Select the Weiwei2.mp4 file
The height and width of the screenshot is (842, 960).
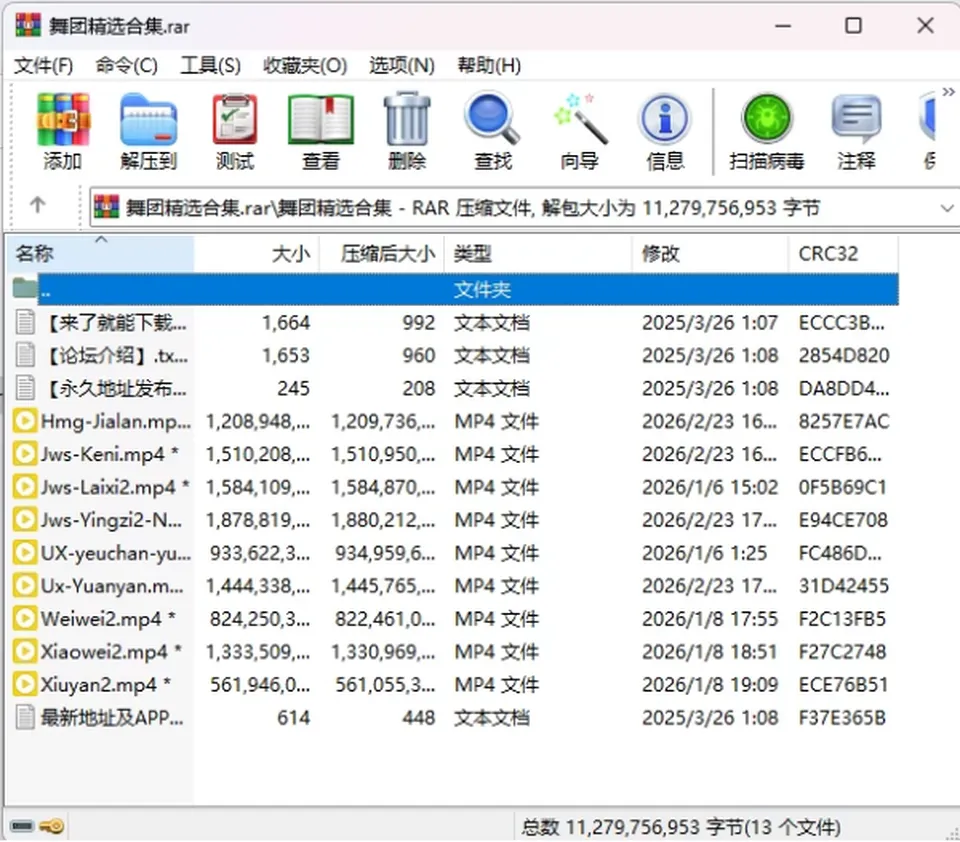tap(454, 619)
